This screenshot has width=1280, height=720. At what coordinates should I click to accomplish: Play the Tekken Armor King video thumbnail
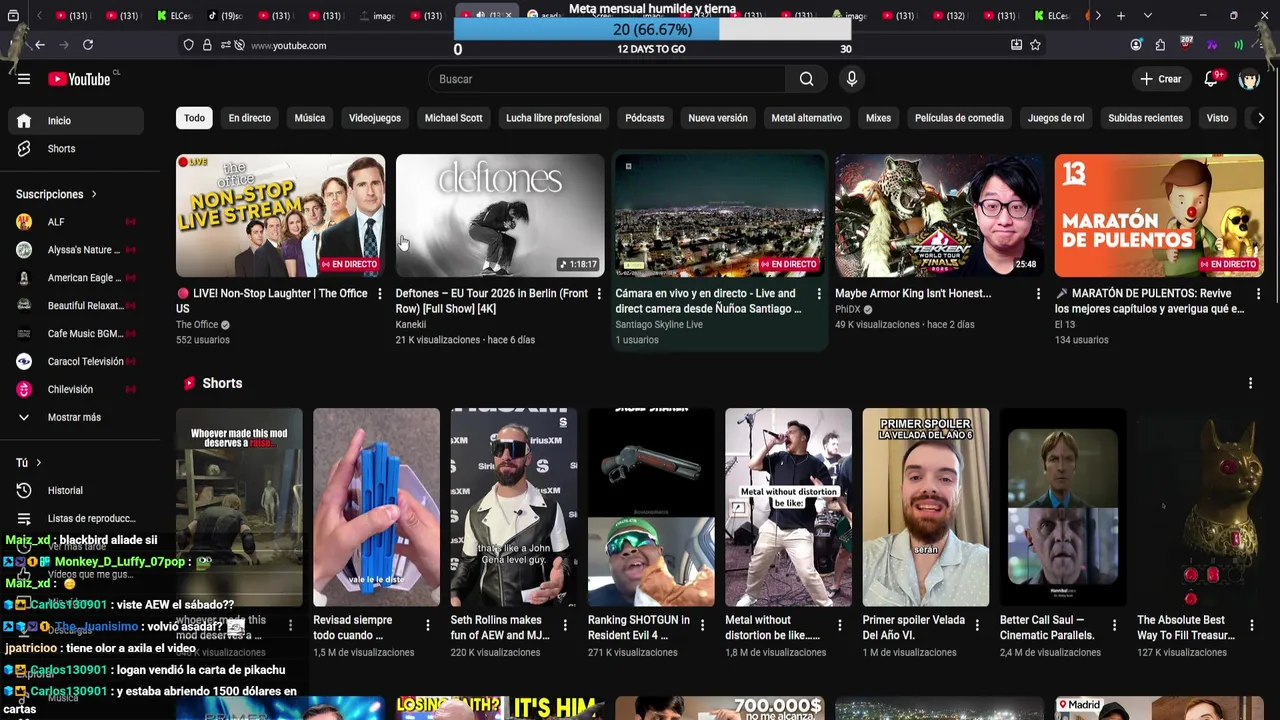[939, 215]
